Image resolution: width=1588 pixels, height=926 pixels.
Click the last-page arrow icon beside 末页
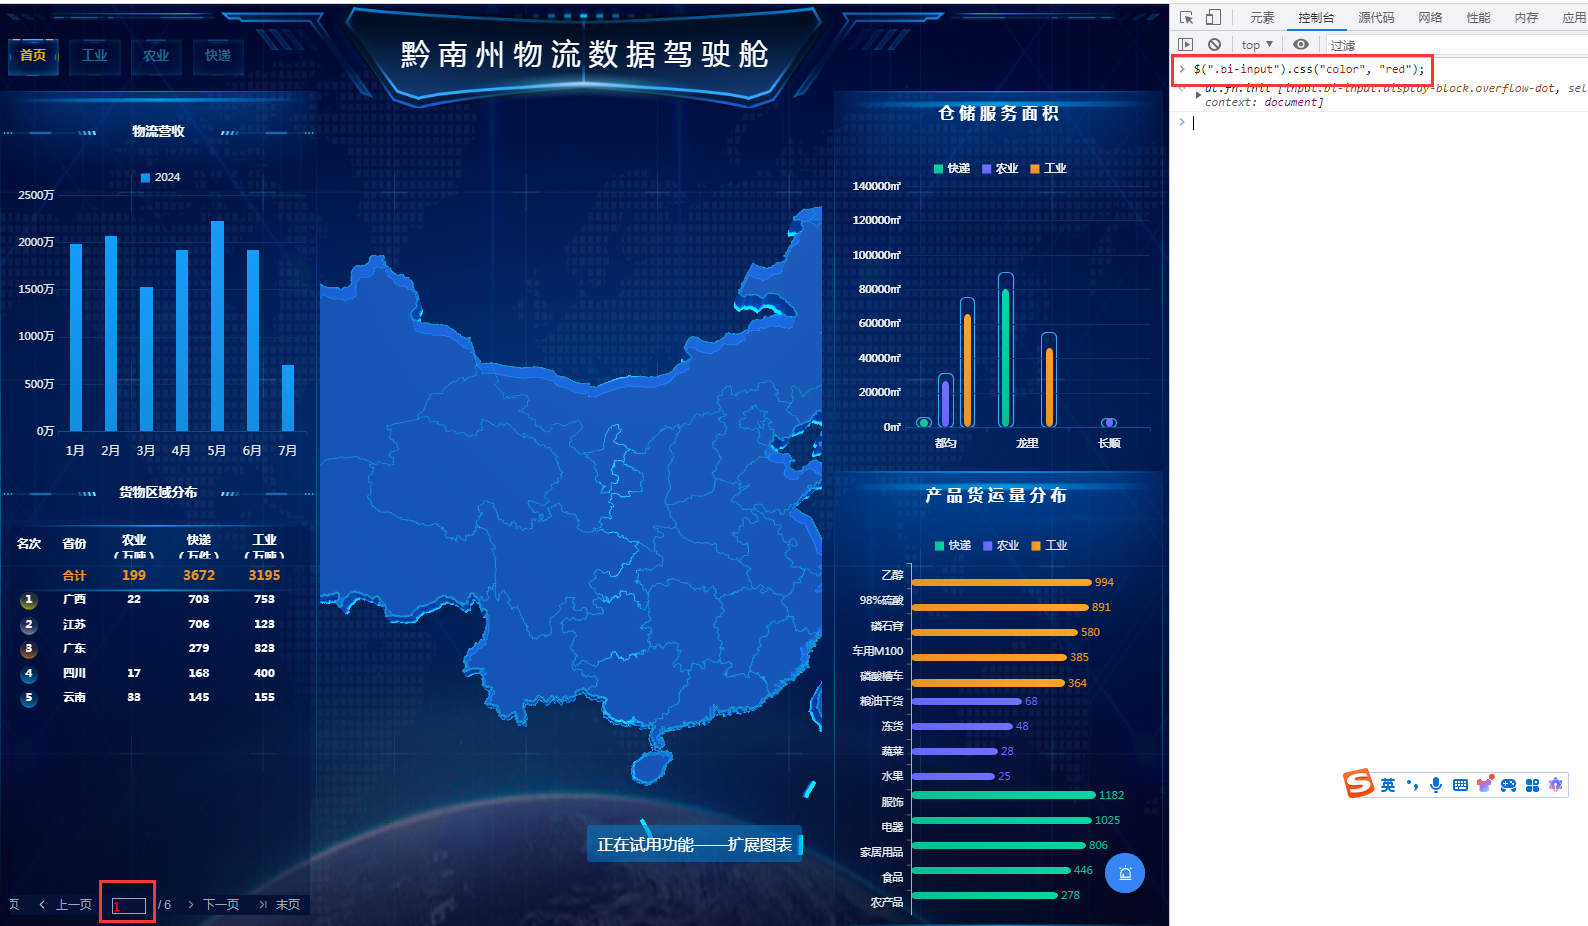click(263, 904)
